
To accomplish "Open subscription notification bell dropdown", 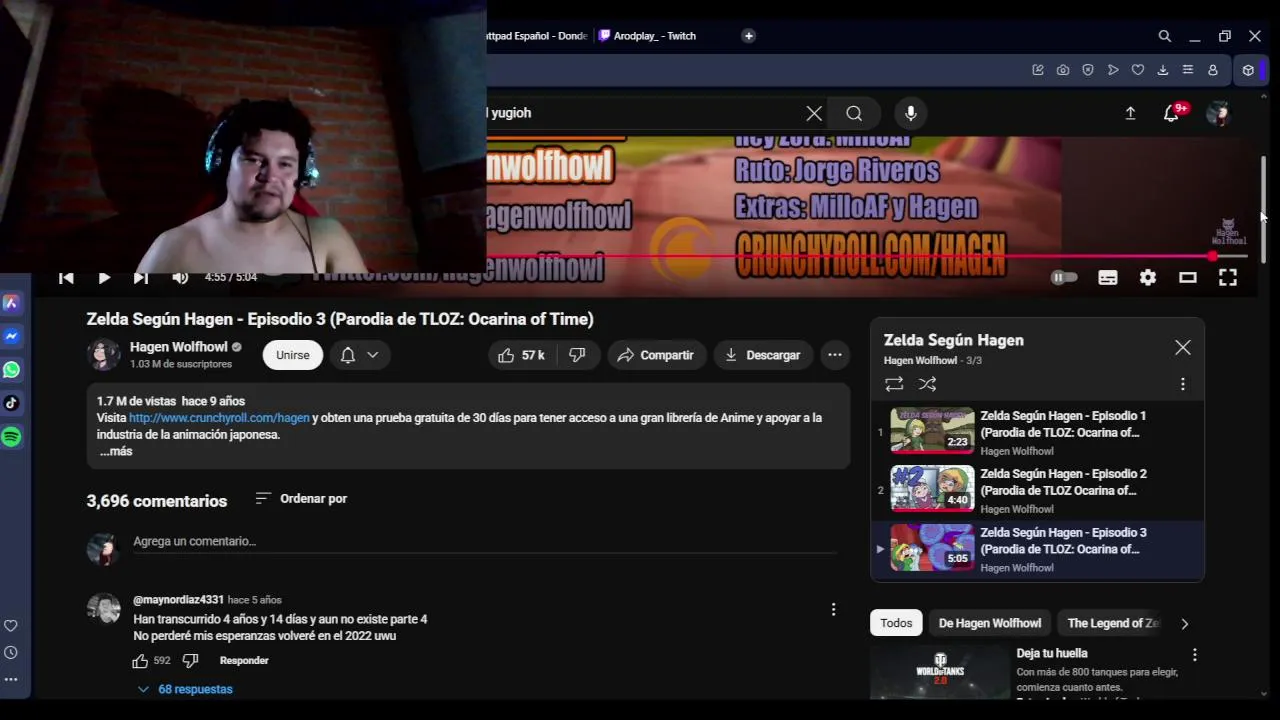I will click(x=360, y=355).
